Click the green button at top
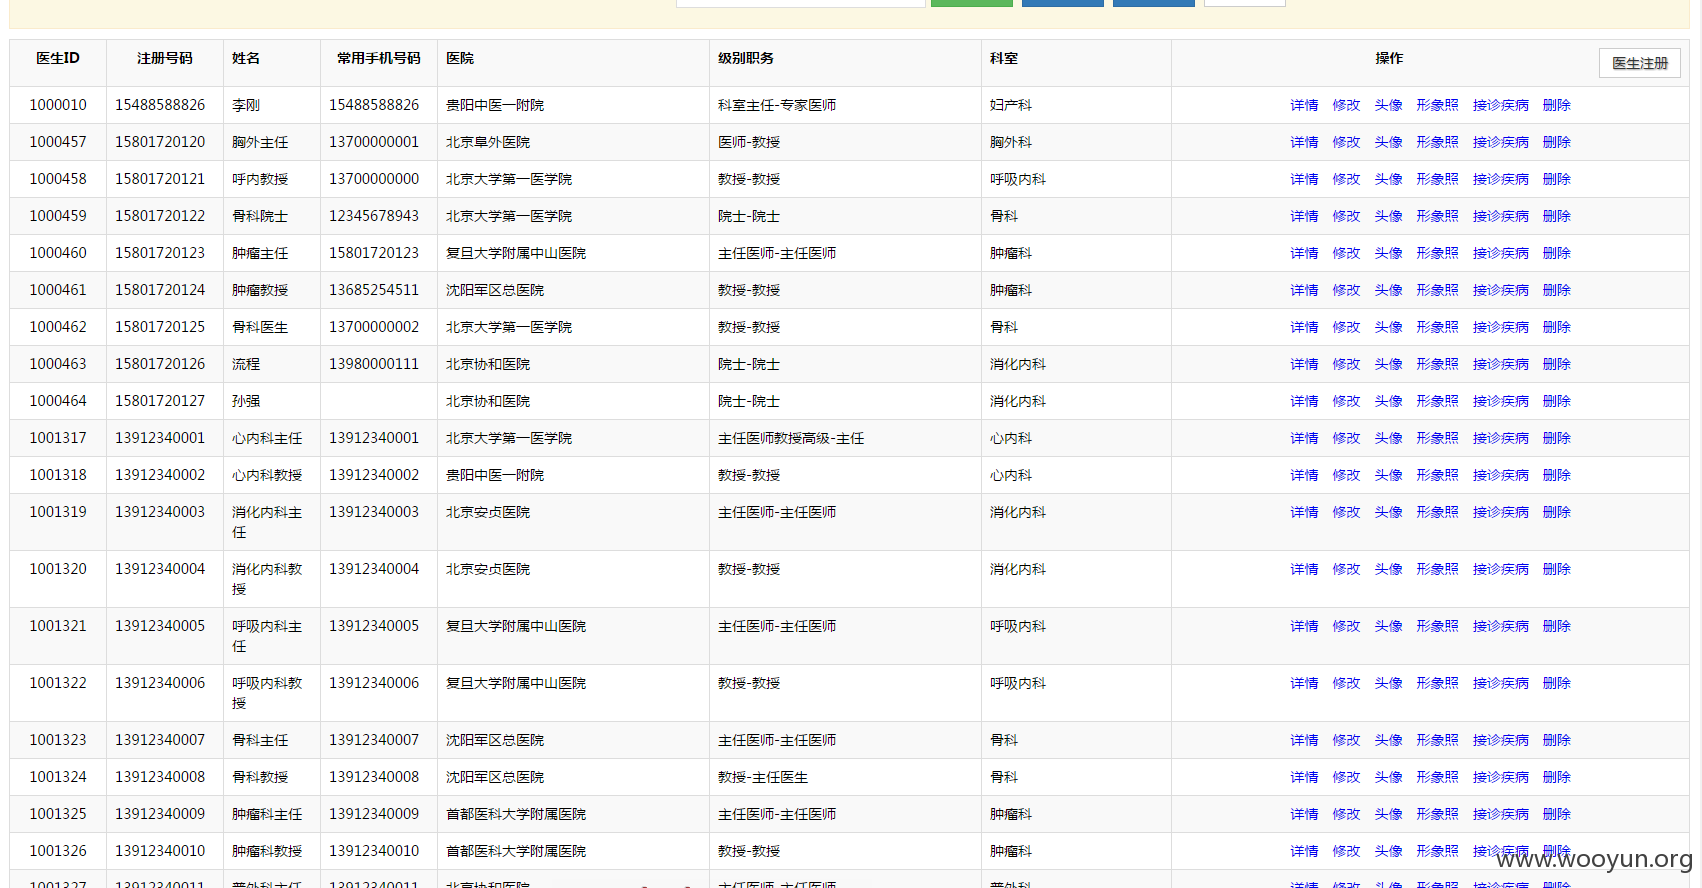Viewport: 1702px width, 888px height. [972, 3]
